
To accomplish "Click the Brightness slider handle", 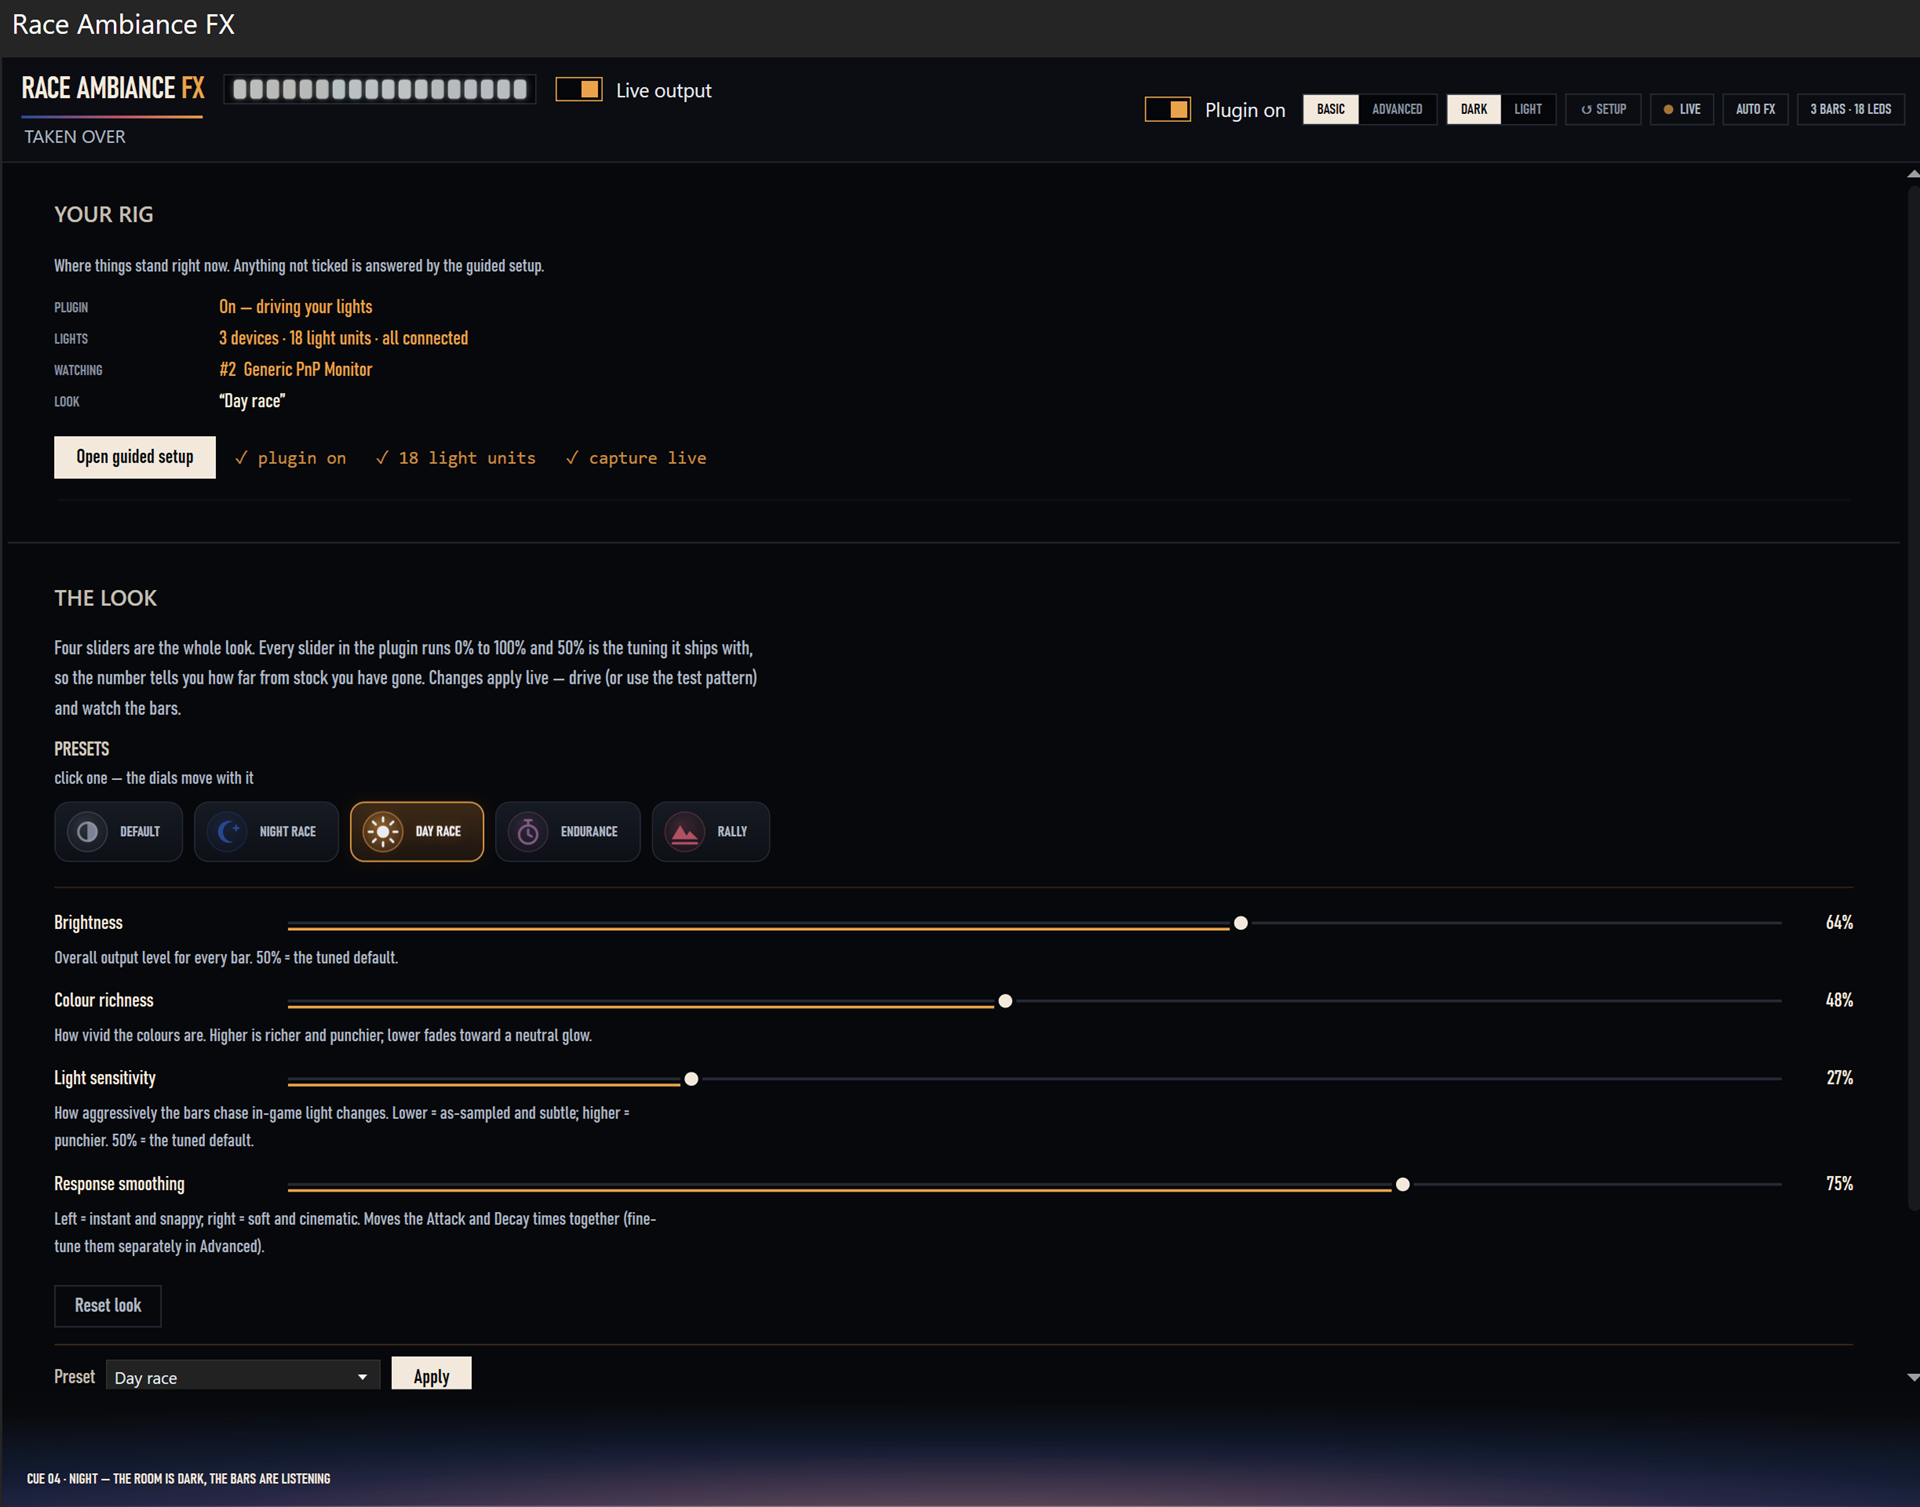I will point(1241,923).
